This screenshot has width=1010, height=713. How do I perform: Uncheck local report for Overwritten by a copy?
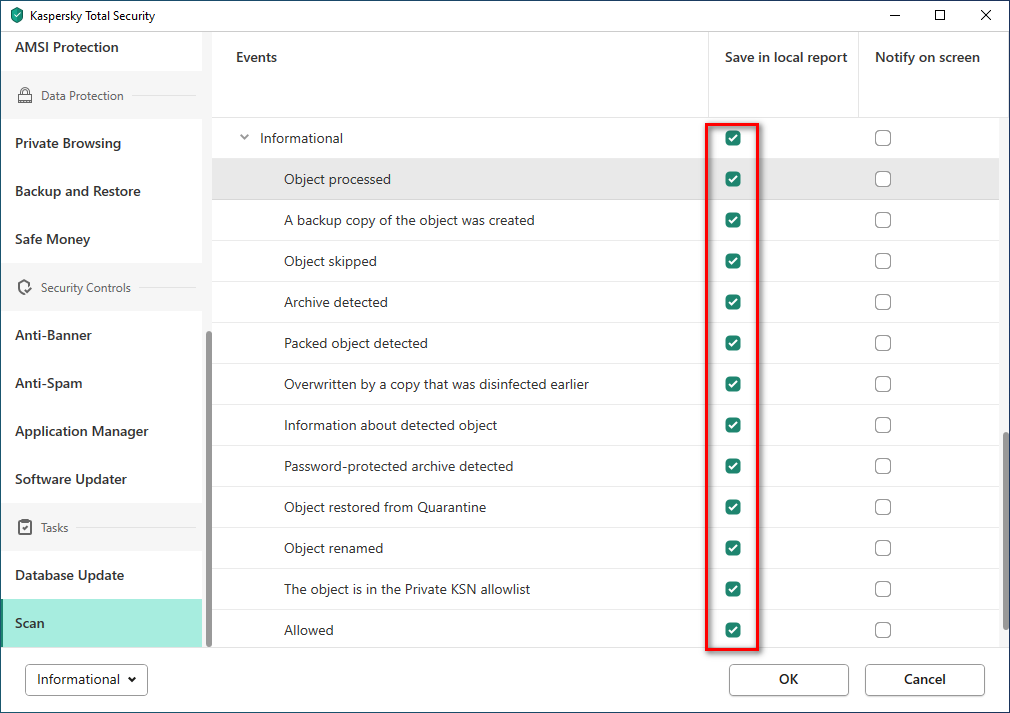[x=732, y=384]
